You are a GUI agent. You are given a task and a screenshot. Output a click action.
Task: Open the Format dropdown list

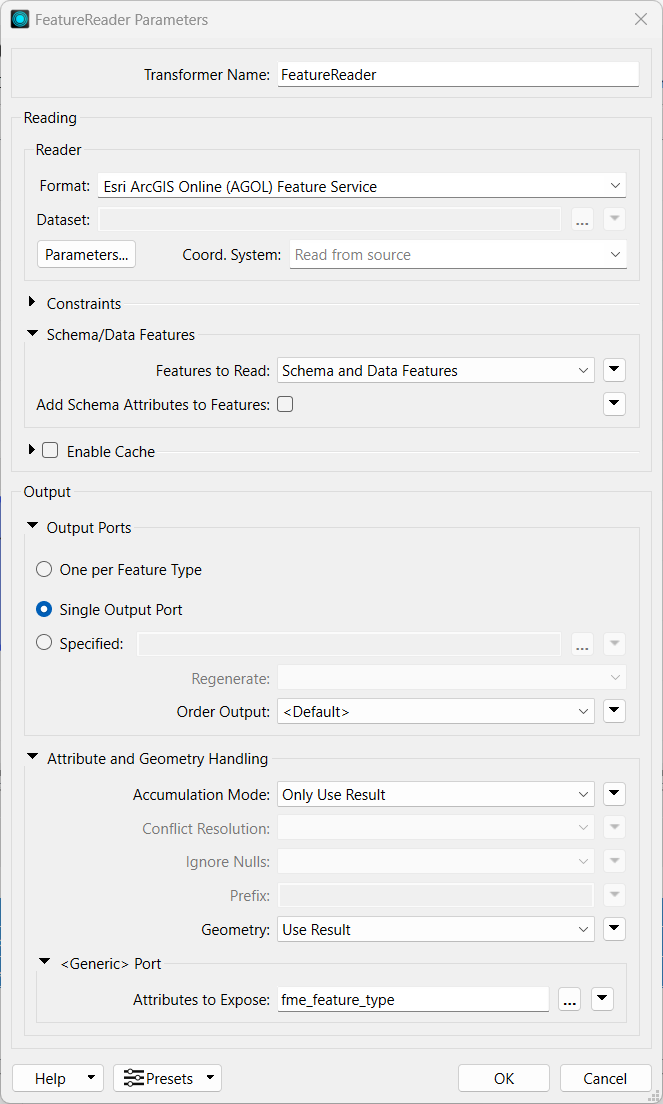[362, 186]
